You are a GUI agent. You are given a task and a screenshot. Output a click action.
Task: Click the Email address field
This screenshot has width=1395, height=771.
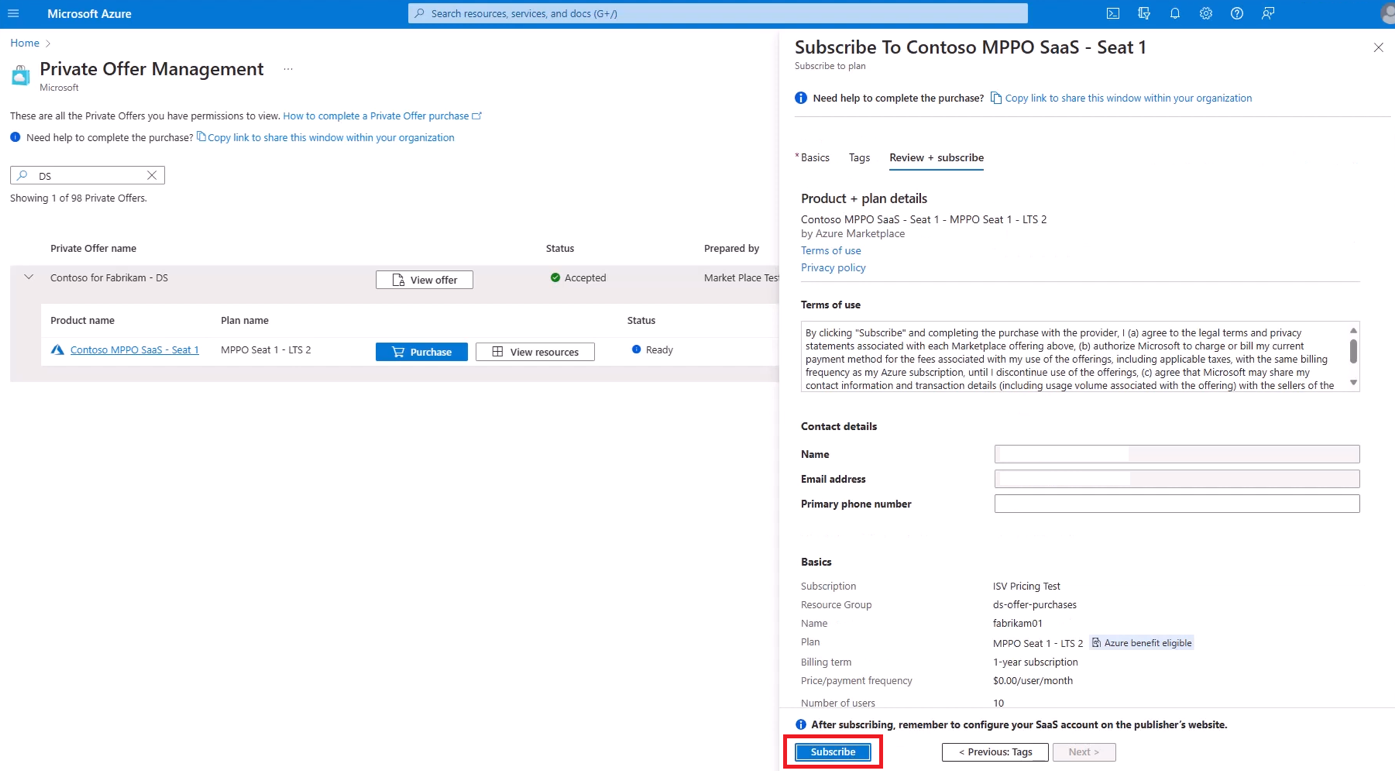pos(1177,479)
